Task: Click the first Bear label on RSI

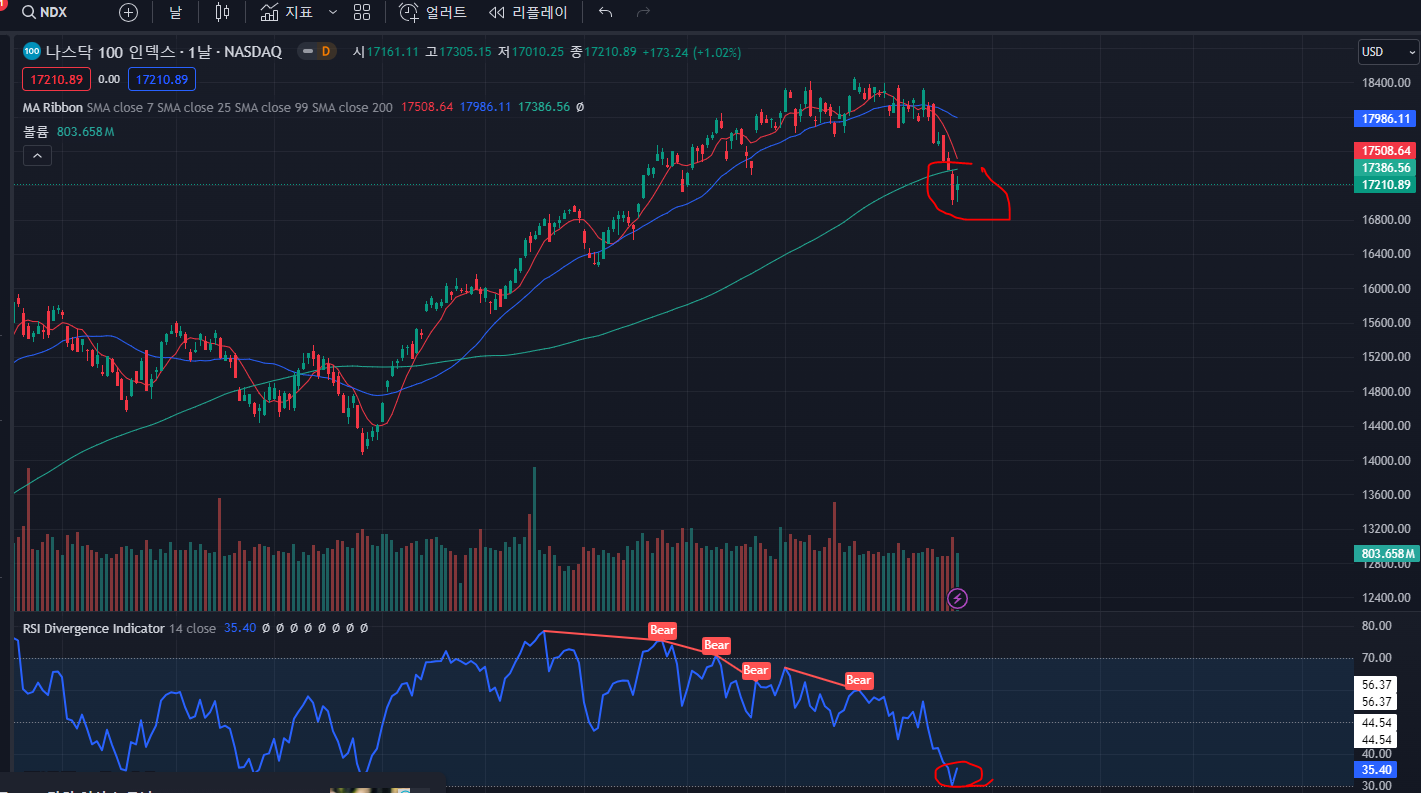Action: pos(662,630)
